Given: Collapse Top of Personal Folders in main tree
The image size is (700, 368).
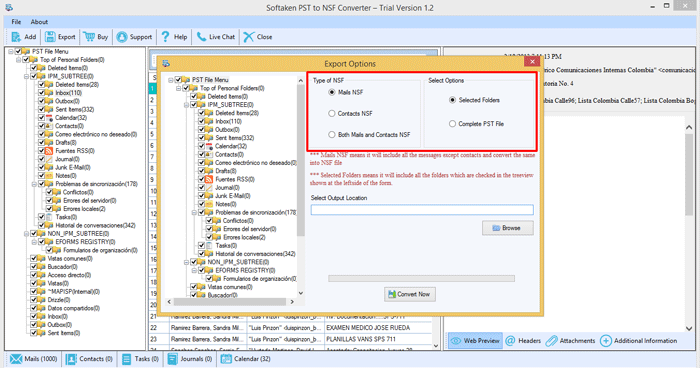Looking at the screenshot, I should coord(18,60).
